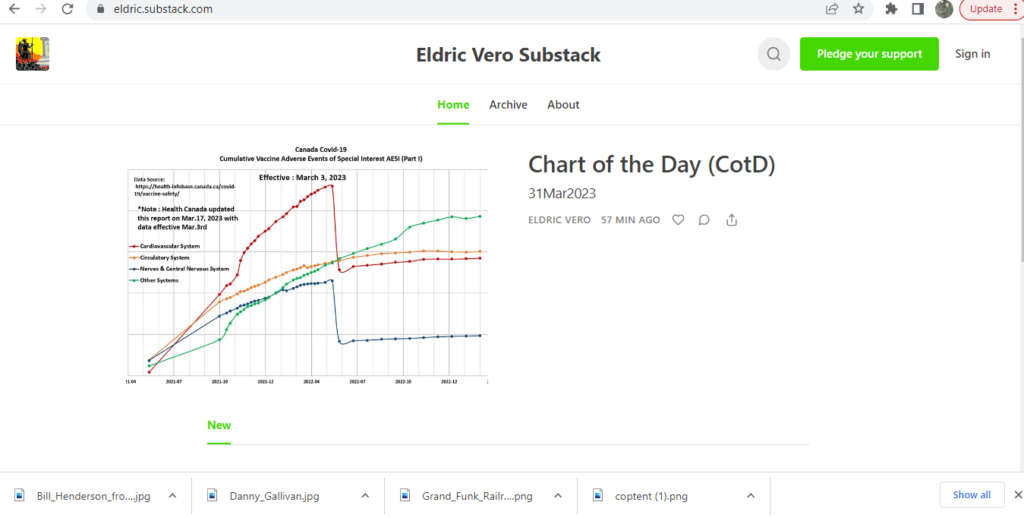Open the Chrome profile avatar
Image resolution: width=1024 pixels, height=518 pixels.
944,9
